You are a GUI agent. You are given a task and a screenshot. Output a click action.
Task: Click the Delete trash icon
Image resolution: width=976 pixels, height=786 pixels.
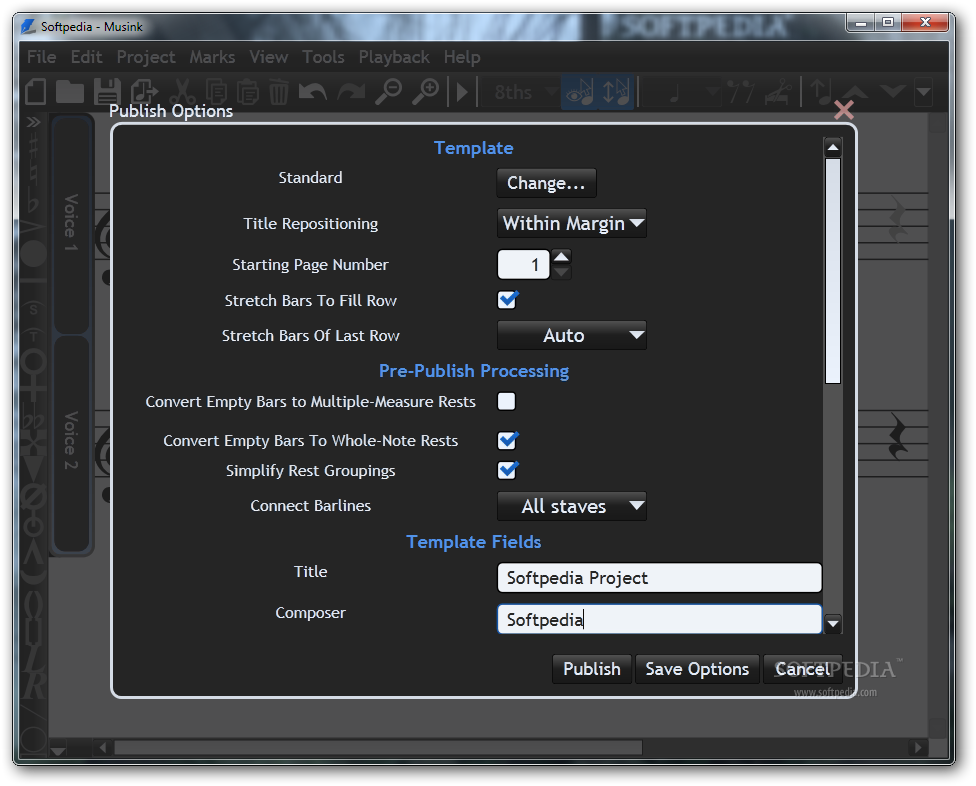[279, 92]
